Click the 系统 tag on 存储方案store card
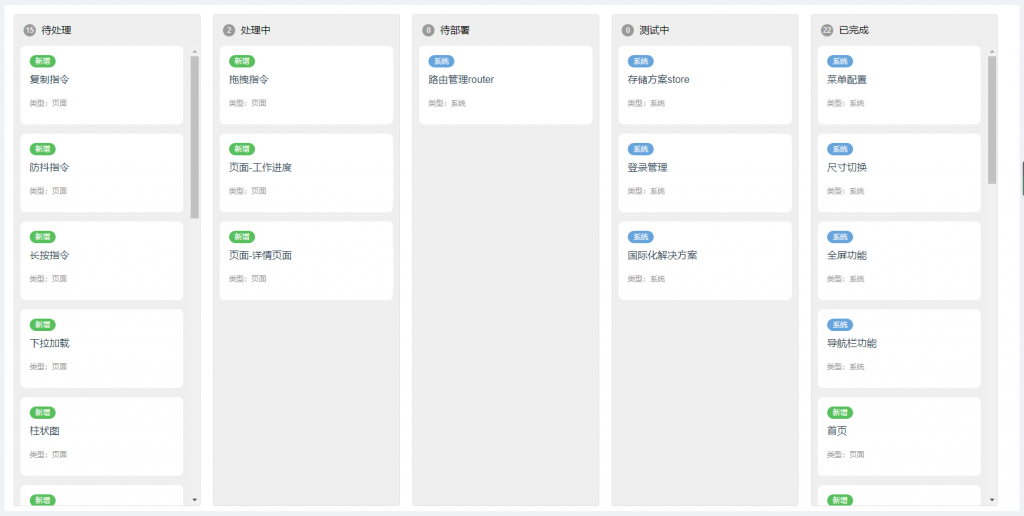 641,61
